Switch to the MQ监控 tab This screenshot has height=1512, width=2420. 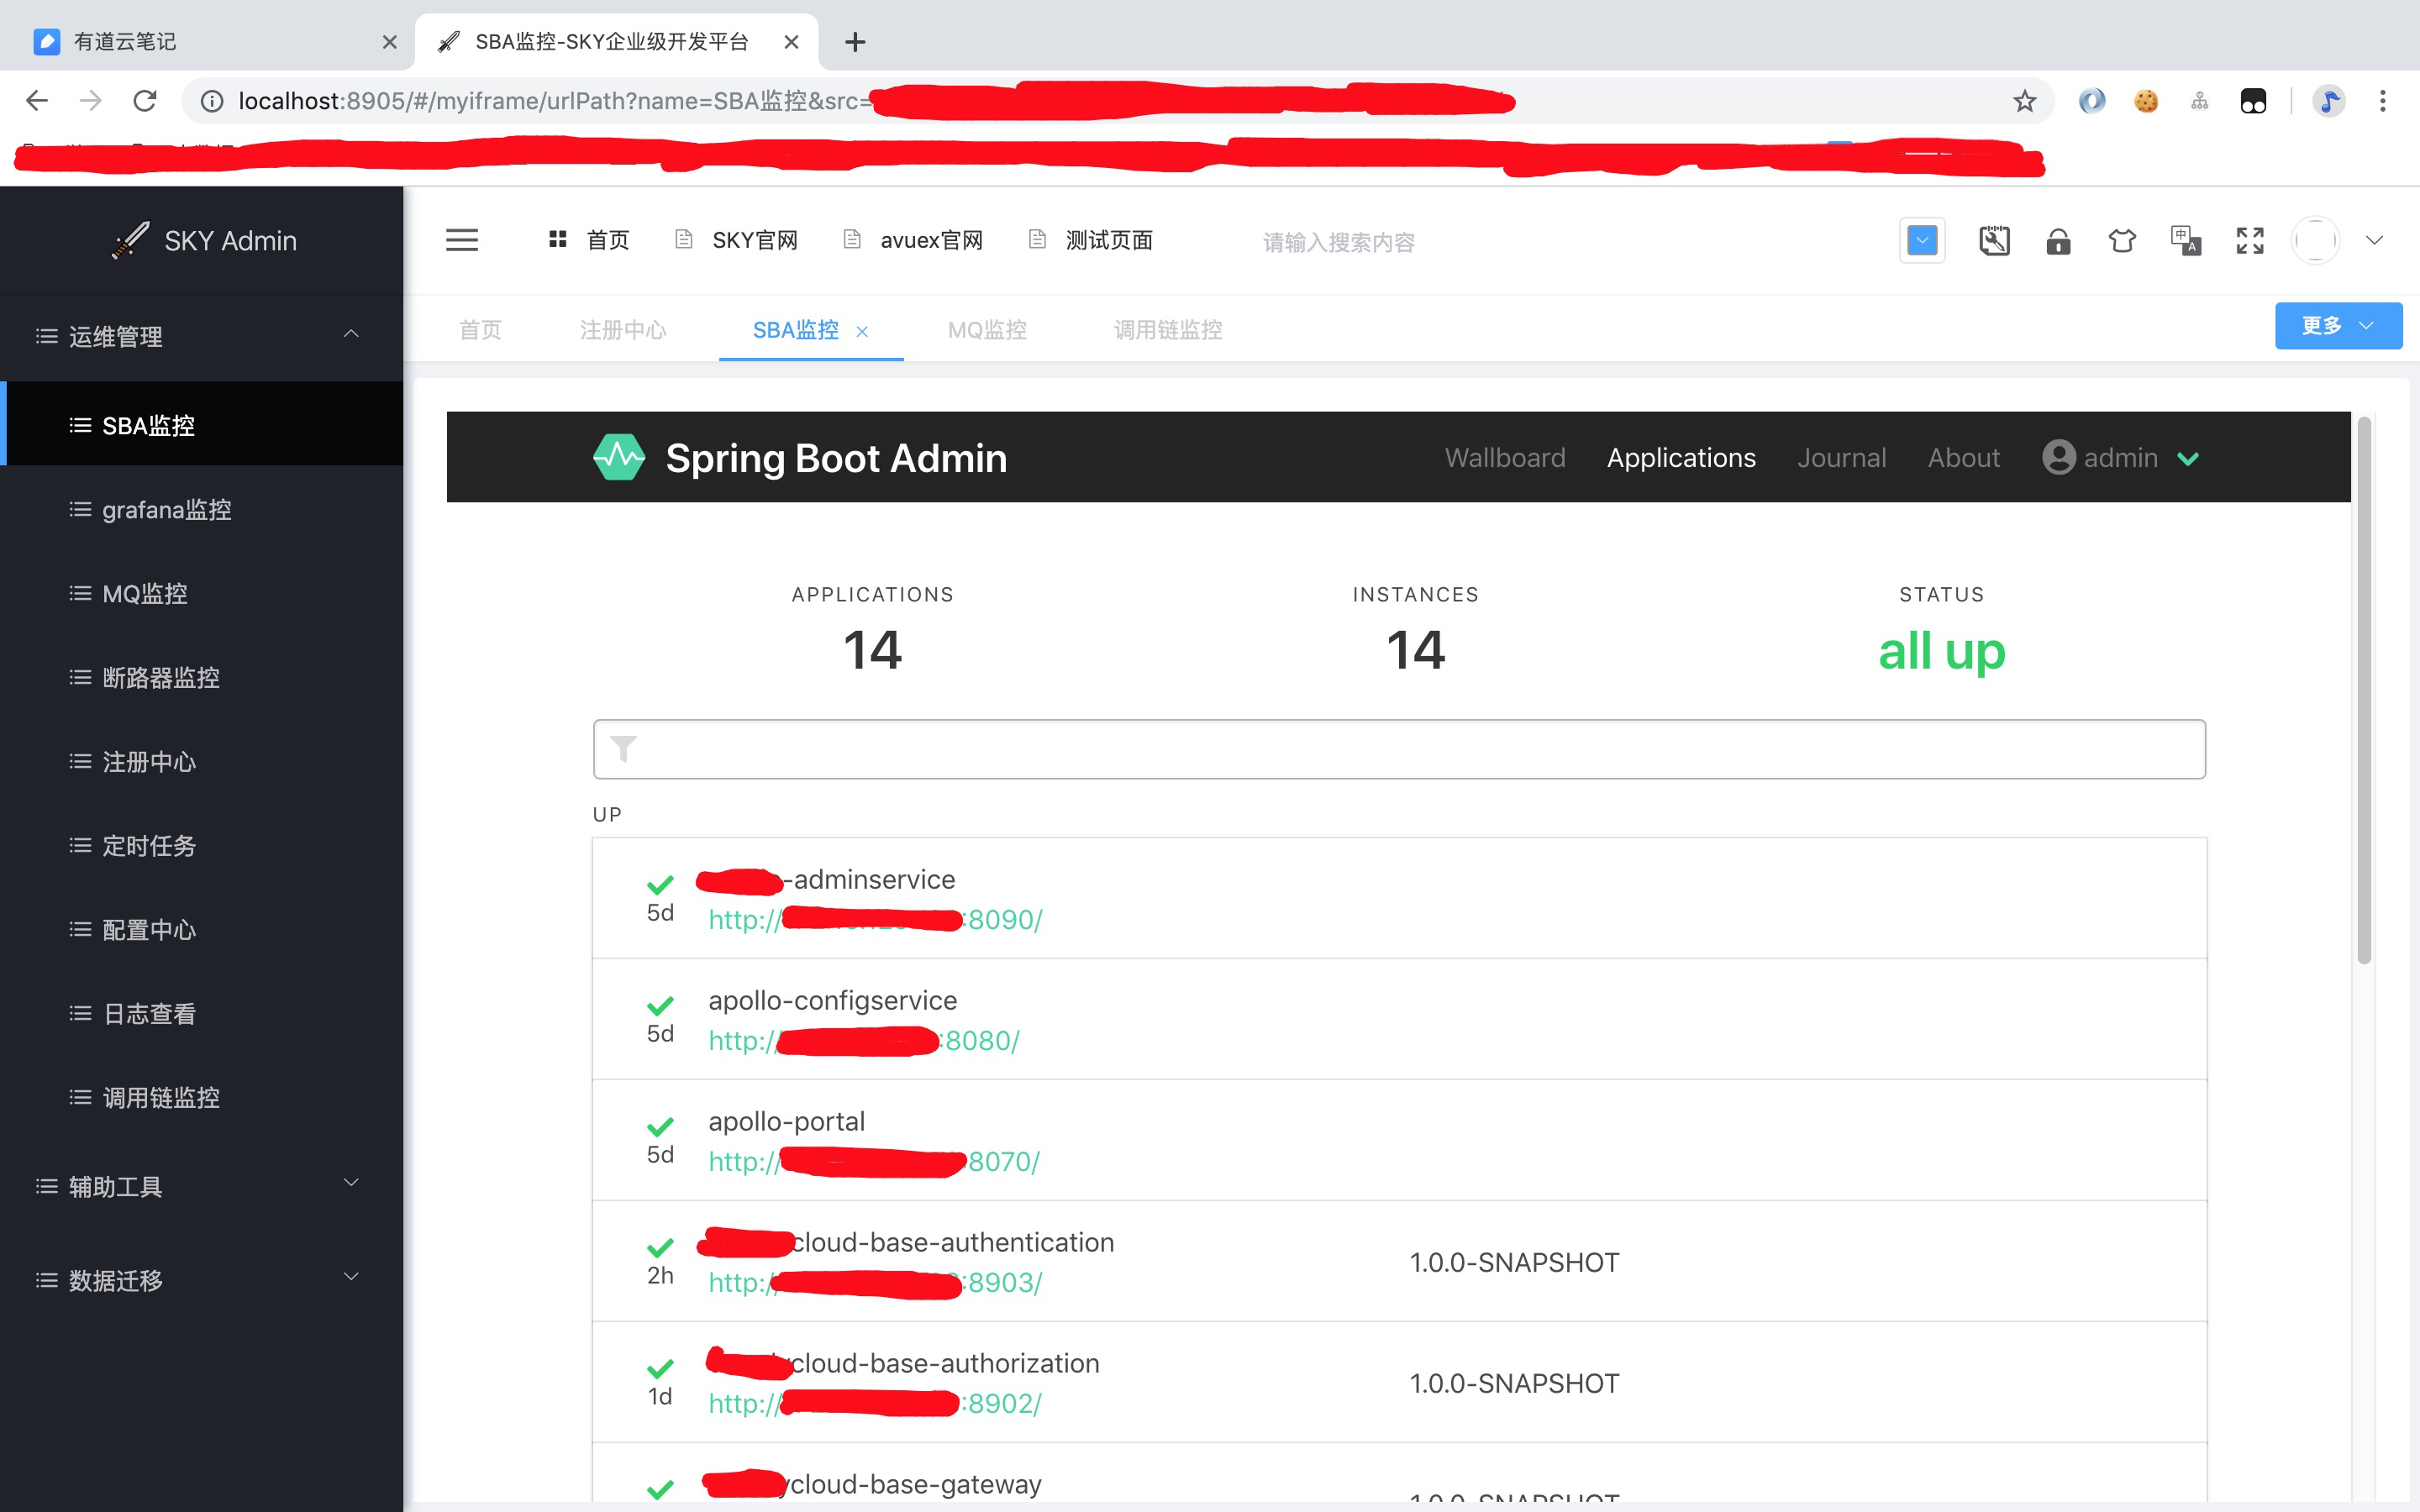click(x=987, y=330)
